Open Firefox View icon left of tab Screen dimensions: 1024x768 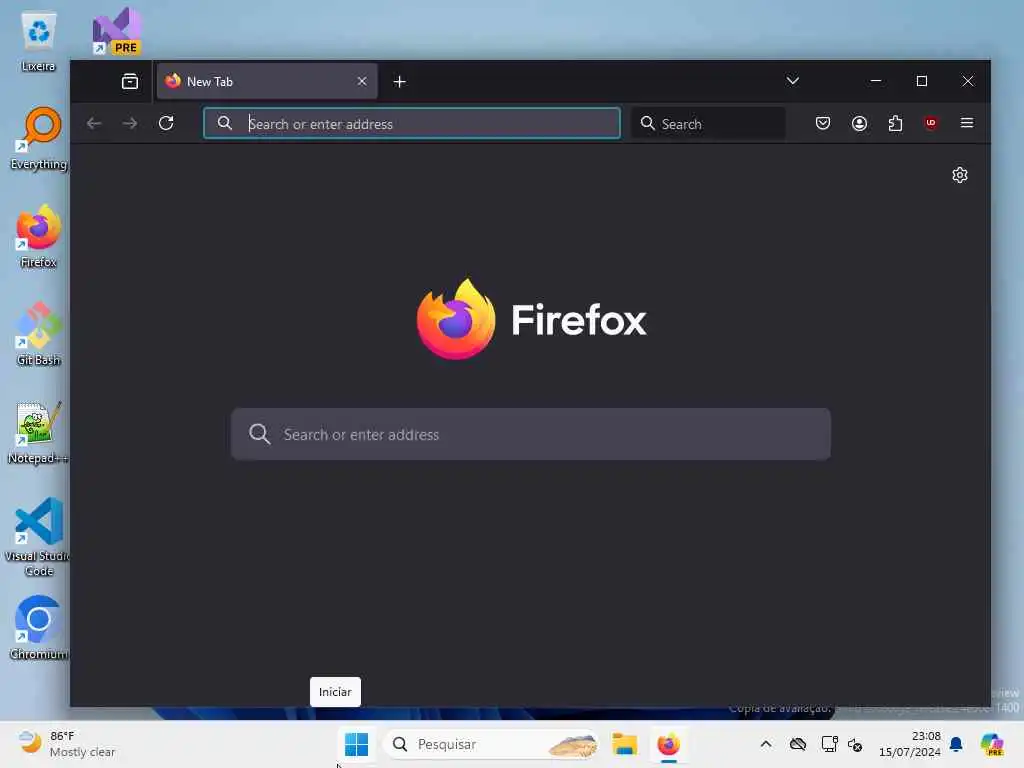(130, 82)
